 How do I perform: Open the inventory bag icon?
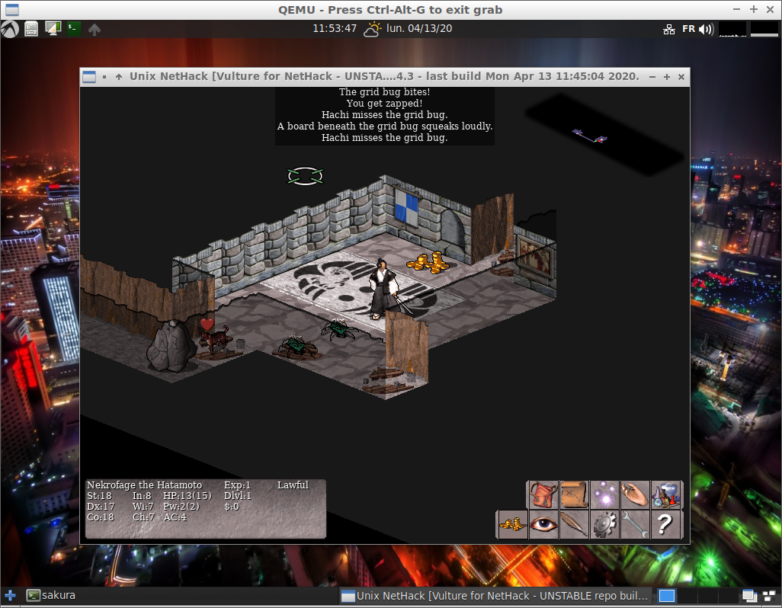click(x=544, y=495)
